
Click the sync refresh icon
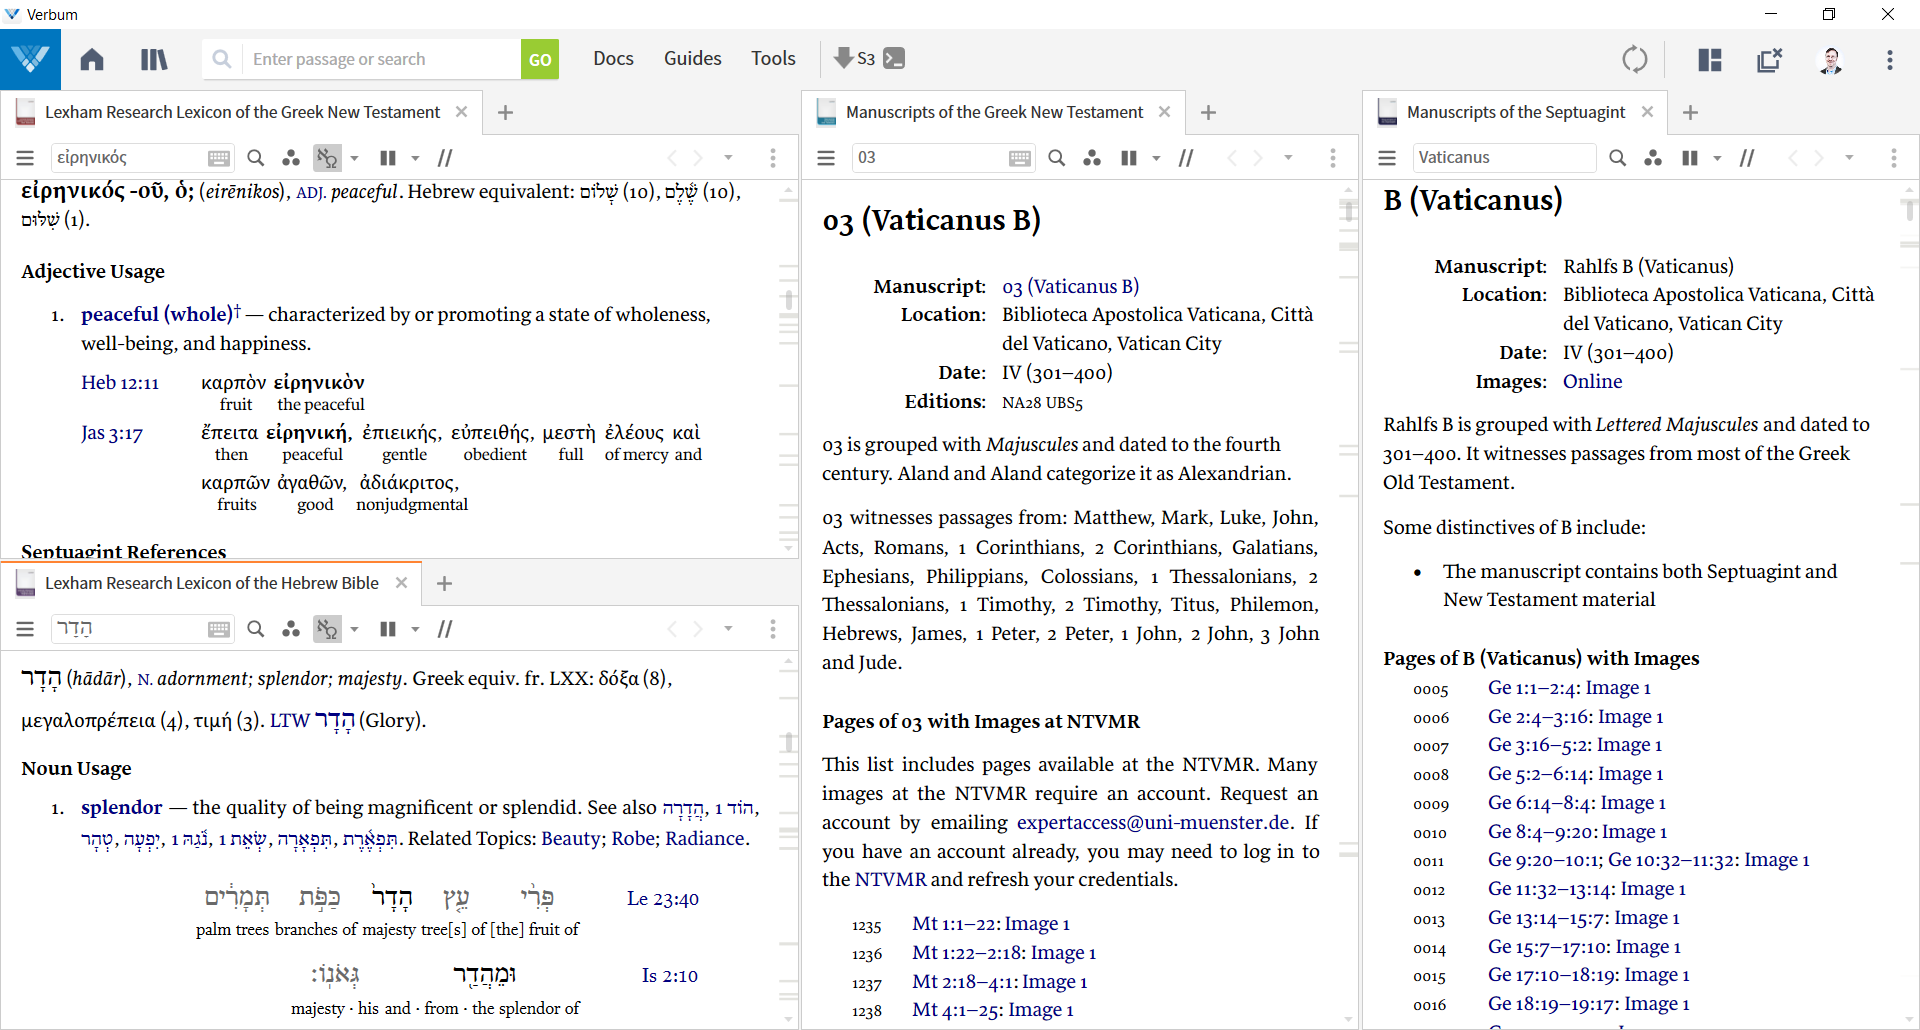click(1635, 60)
